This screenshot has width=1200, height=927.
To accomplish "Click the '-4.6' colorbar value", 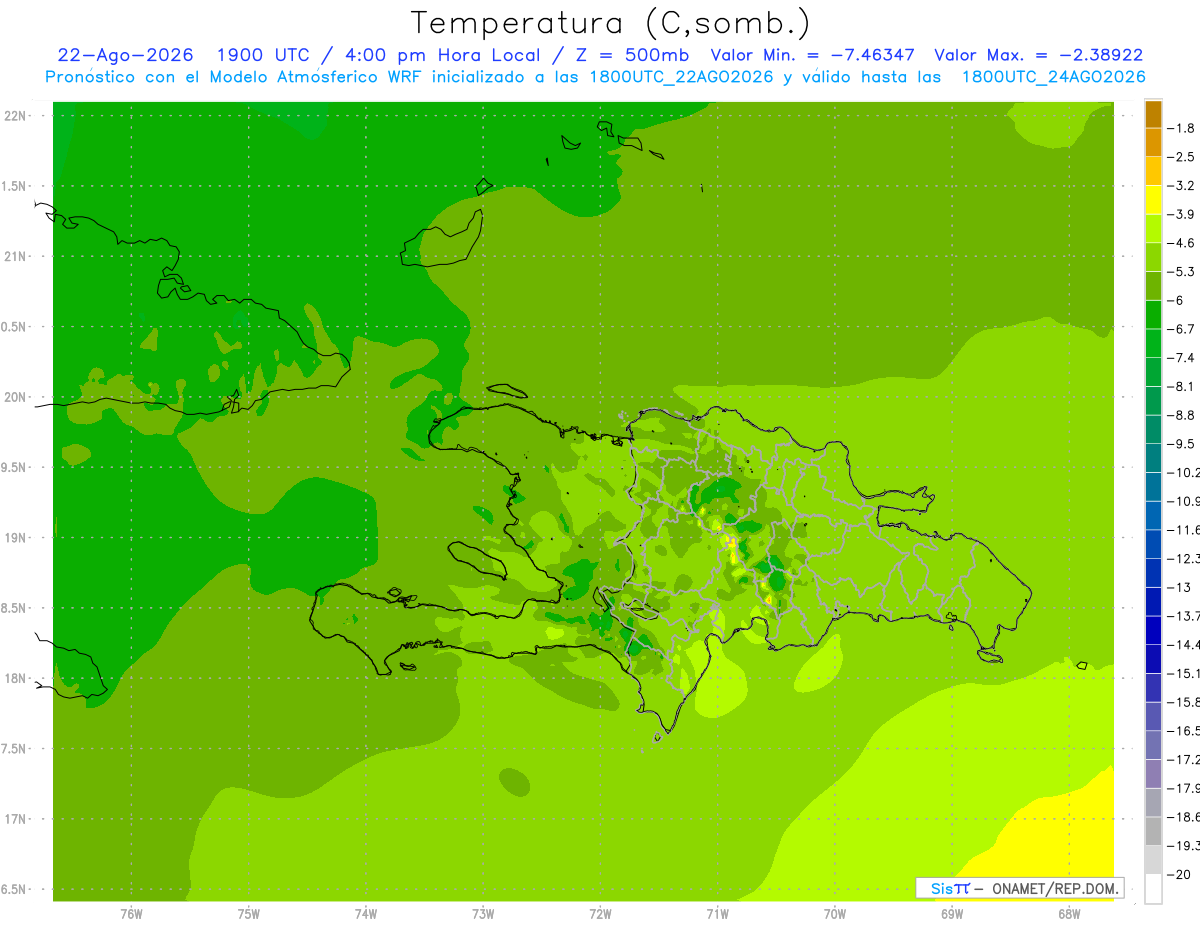I will pyautogui.click(x=1181, y=243).
